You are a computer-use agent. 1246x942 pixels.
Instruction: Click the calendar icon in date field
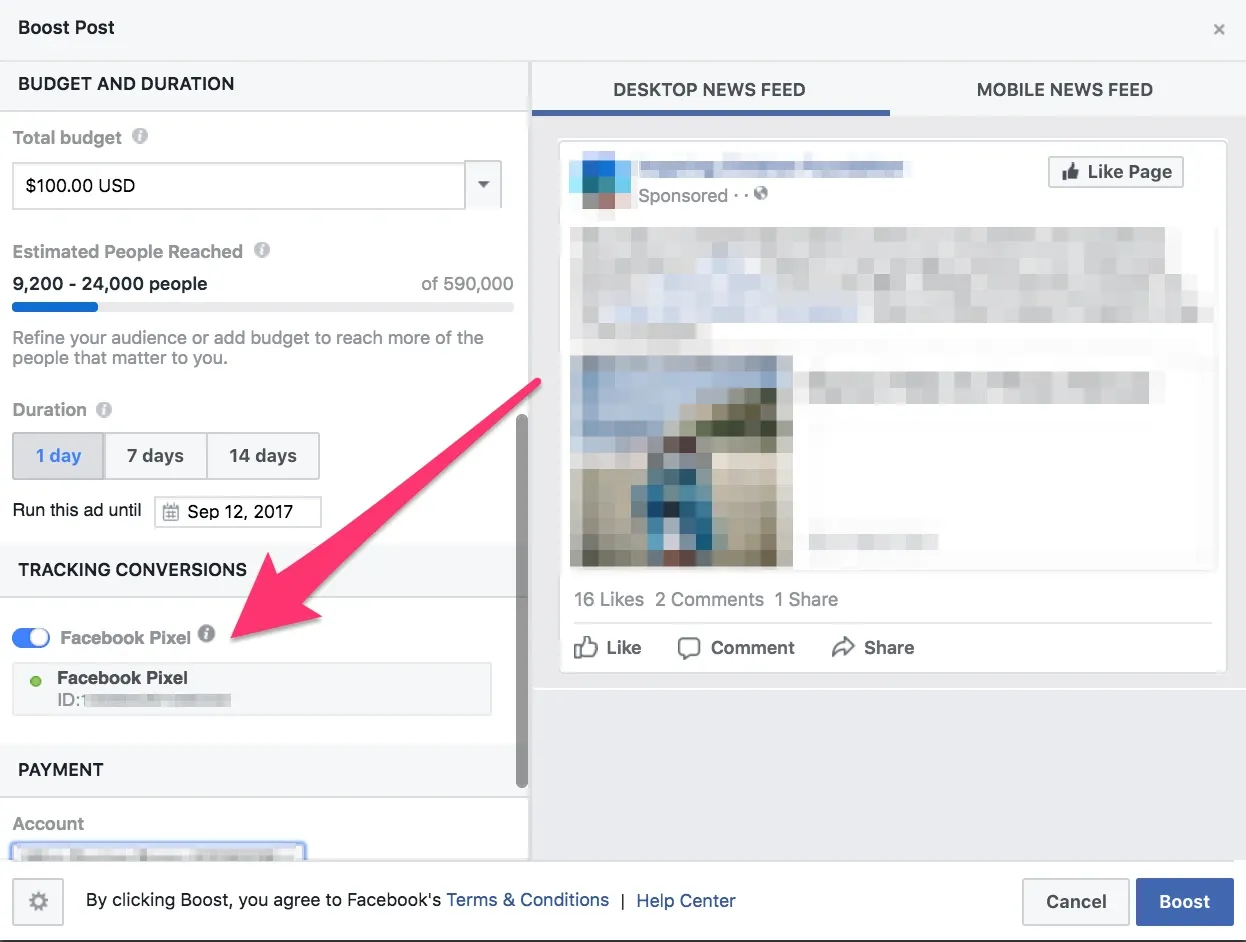click(171, 512)
